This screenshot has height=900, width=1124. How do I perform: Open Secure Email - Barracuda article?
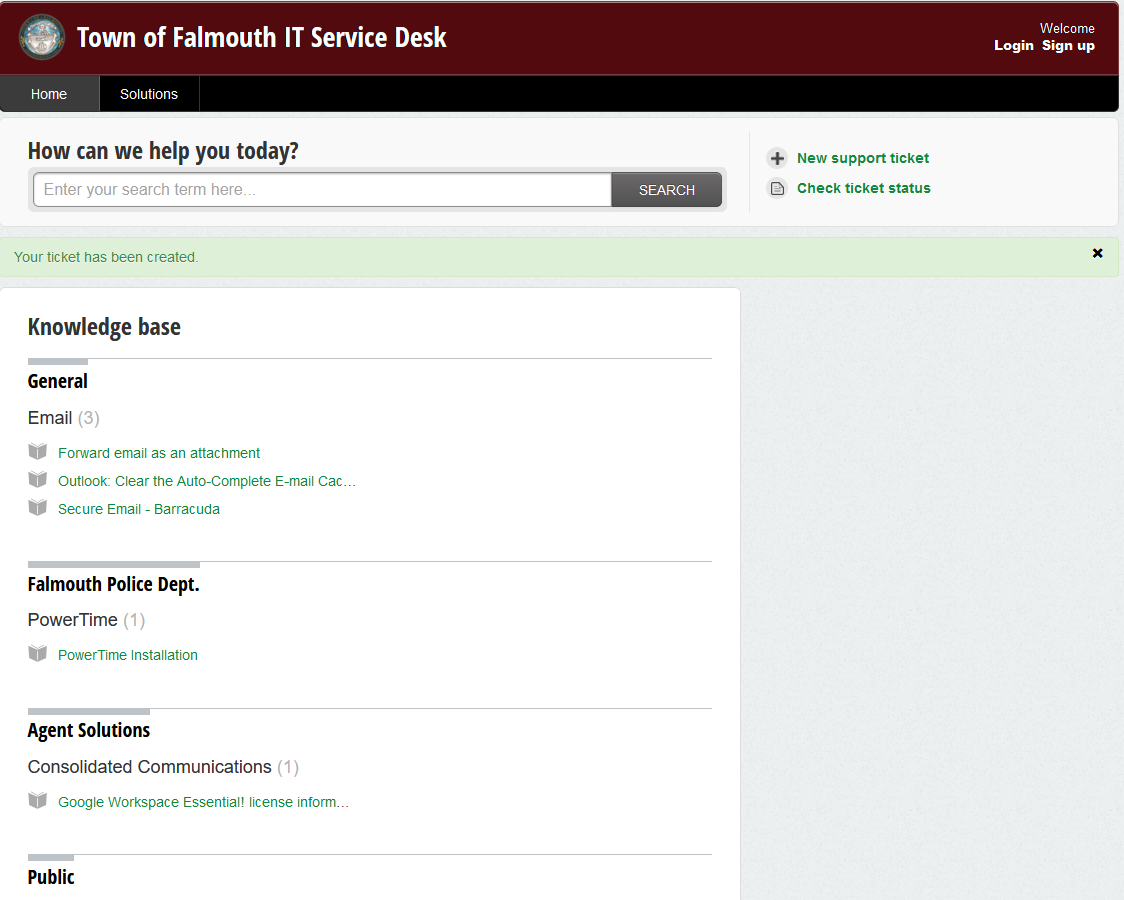coord(139,509)
